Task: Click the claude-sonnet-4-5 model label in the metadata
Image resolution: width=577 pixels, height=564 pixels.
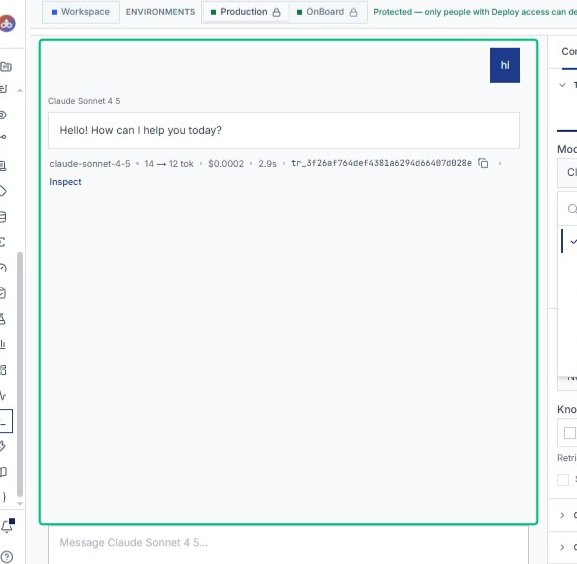Action: tap(90, 164)
